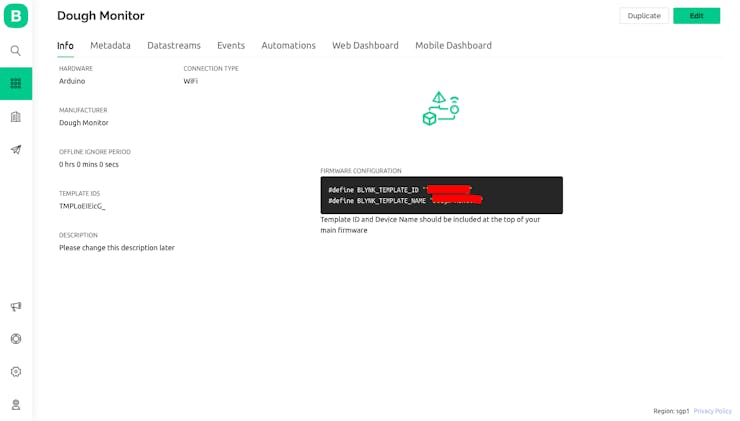Open the Web Dashboard tab
The height and width of the screenshot is (421, 740).
coord(365,46)
